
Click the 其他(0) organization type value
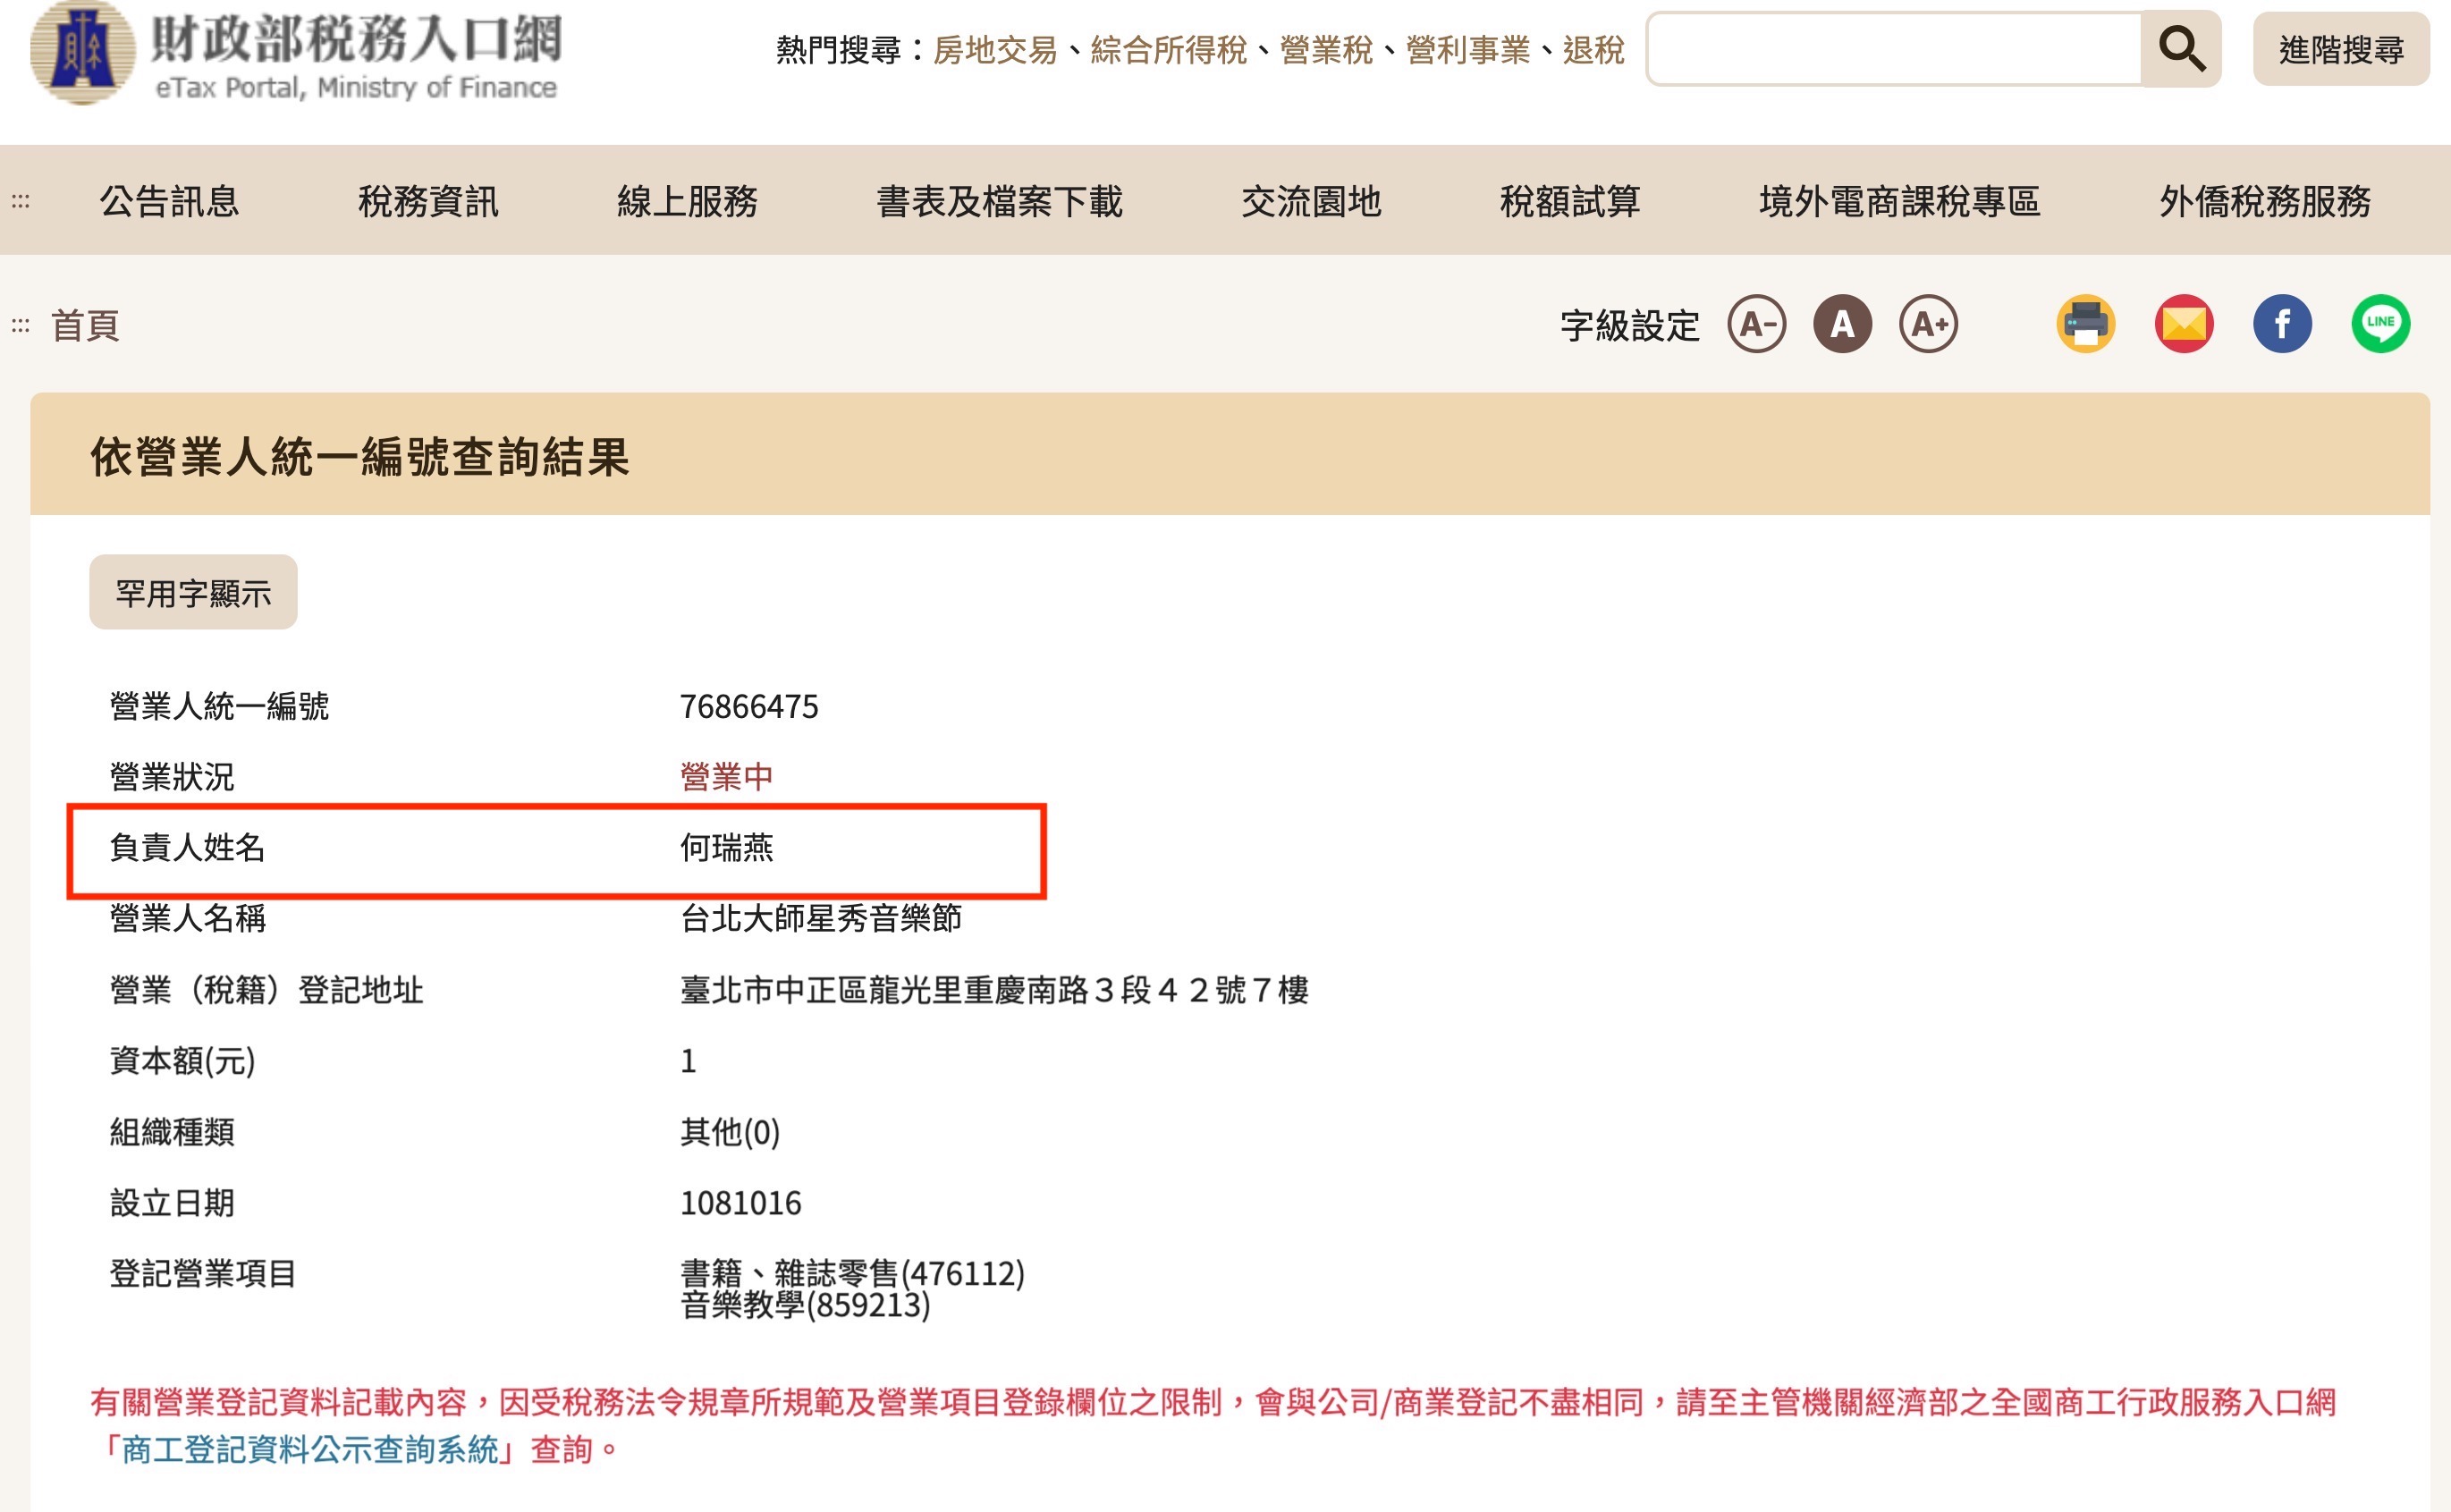[730, 1131]
